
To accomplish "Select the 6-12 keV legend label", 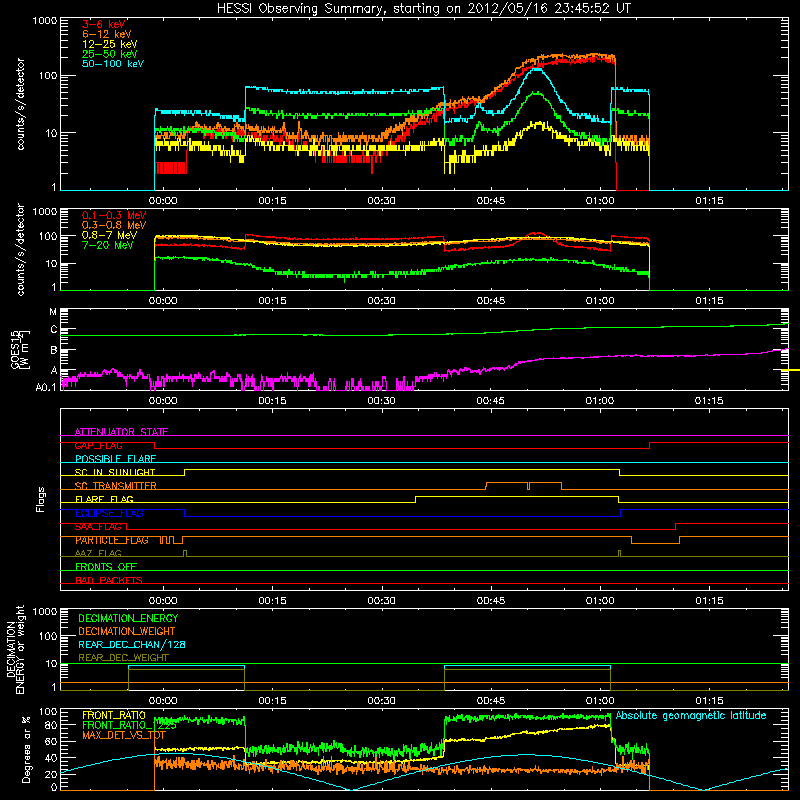I will 107,34.
